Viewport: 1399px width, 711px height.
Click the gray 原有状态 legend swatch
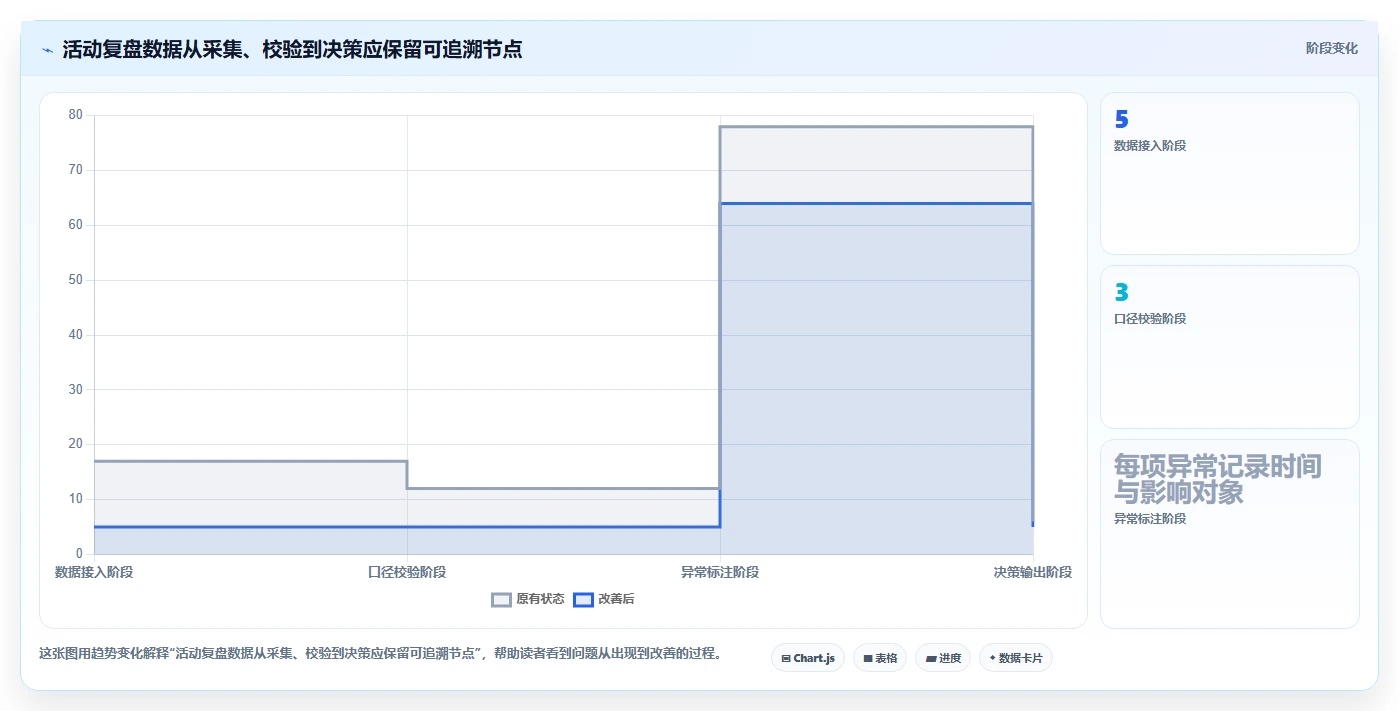coord(501,599)
